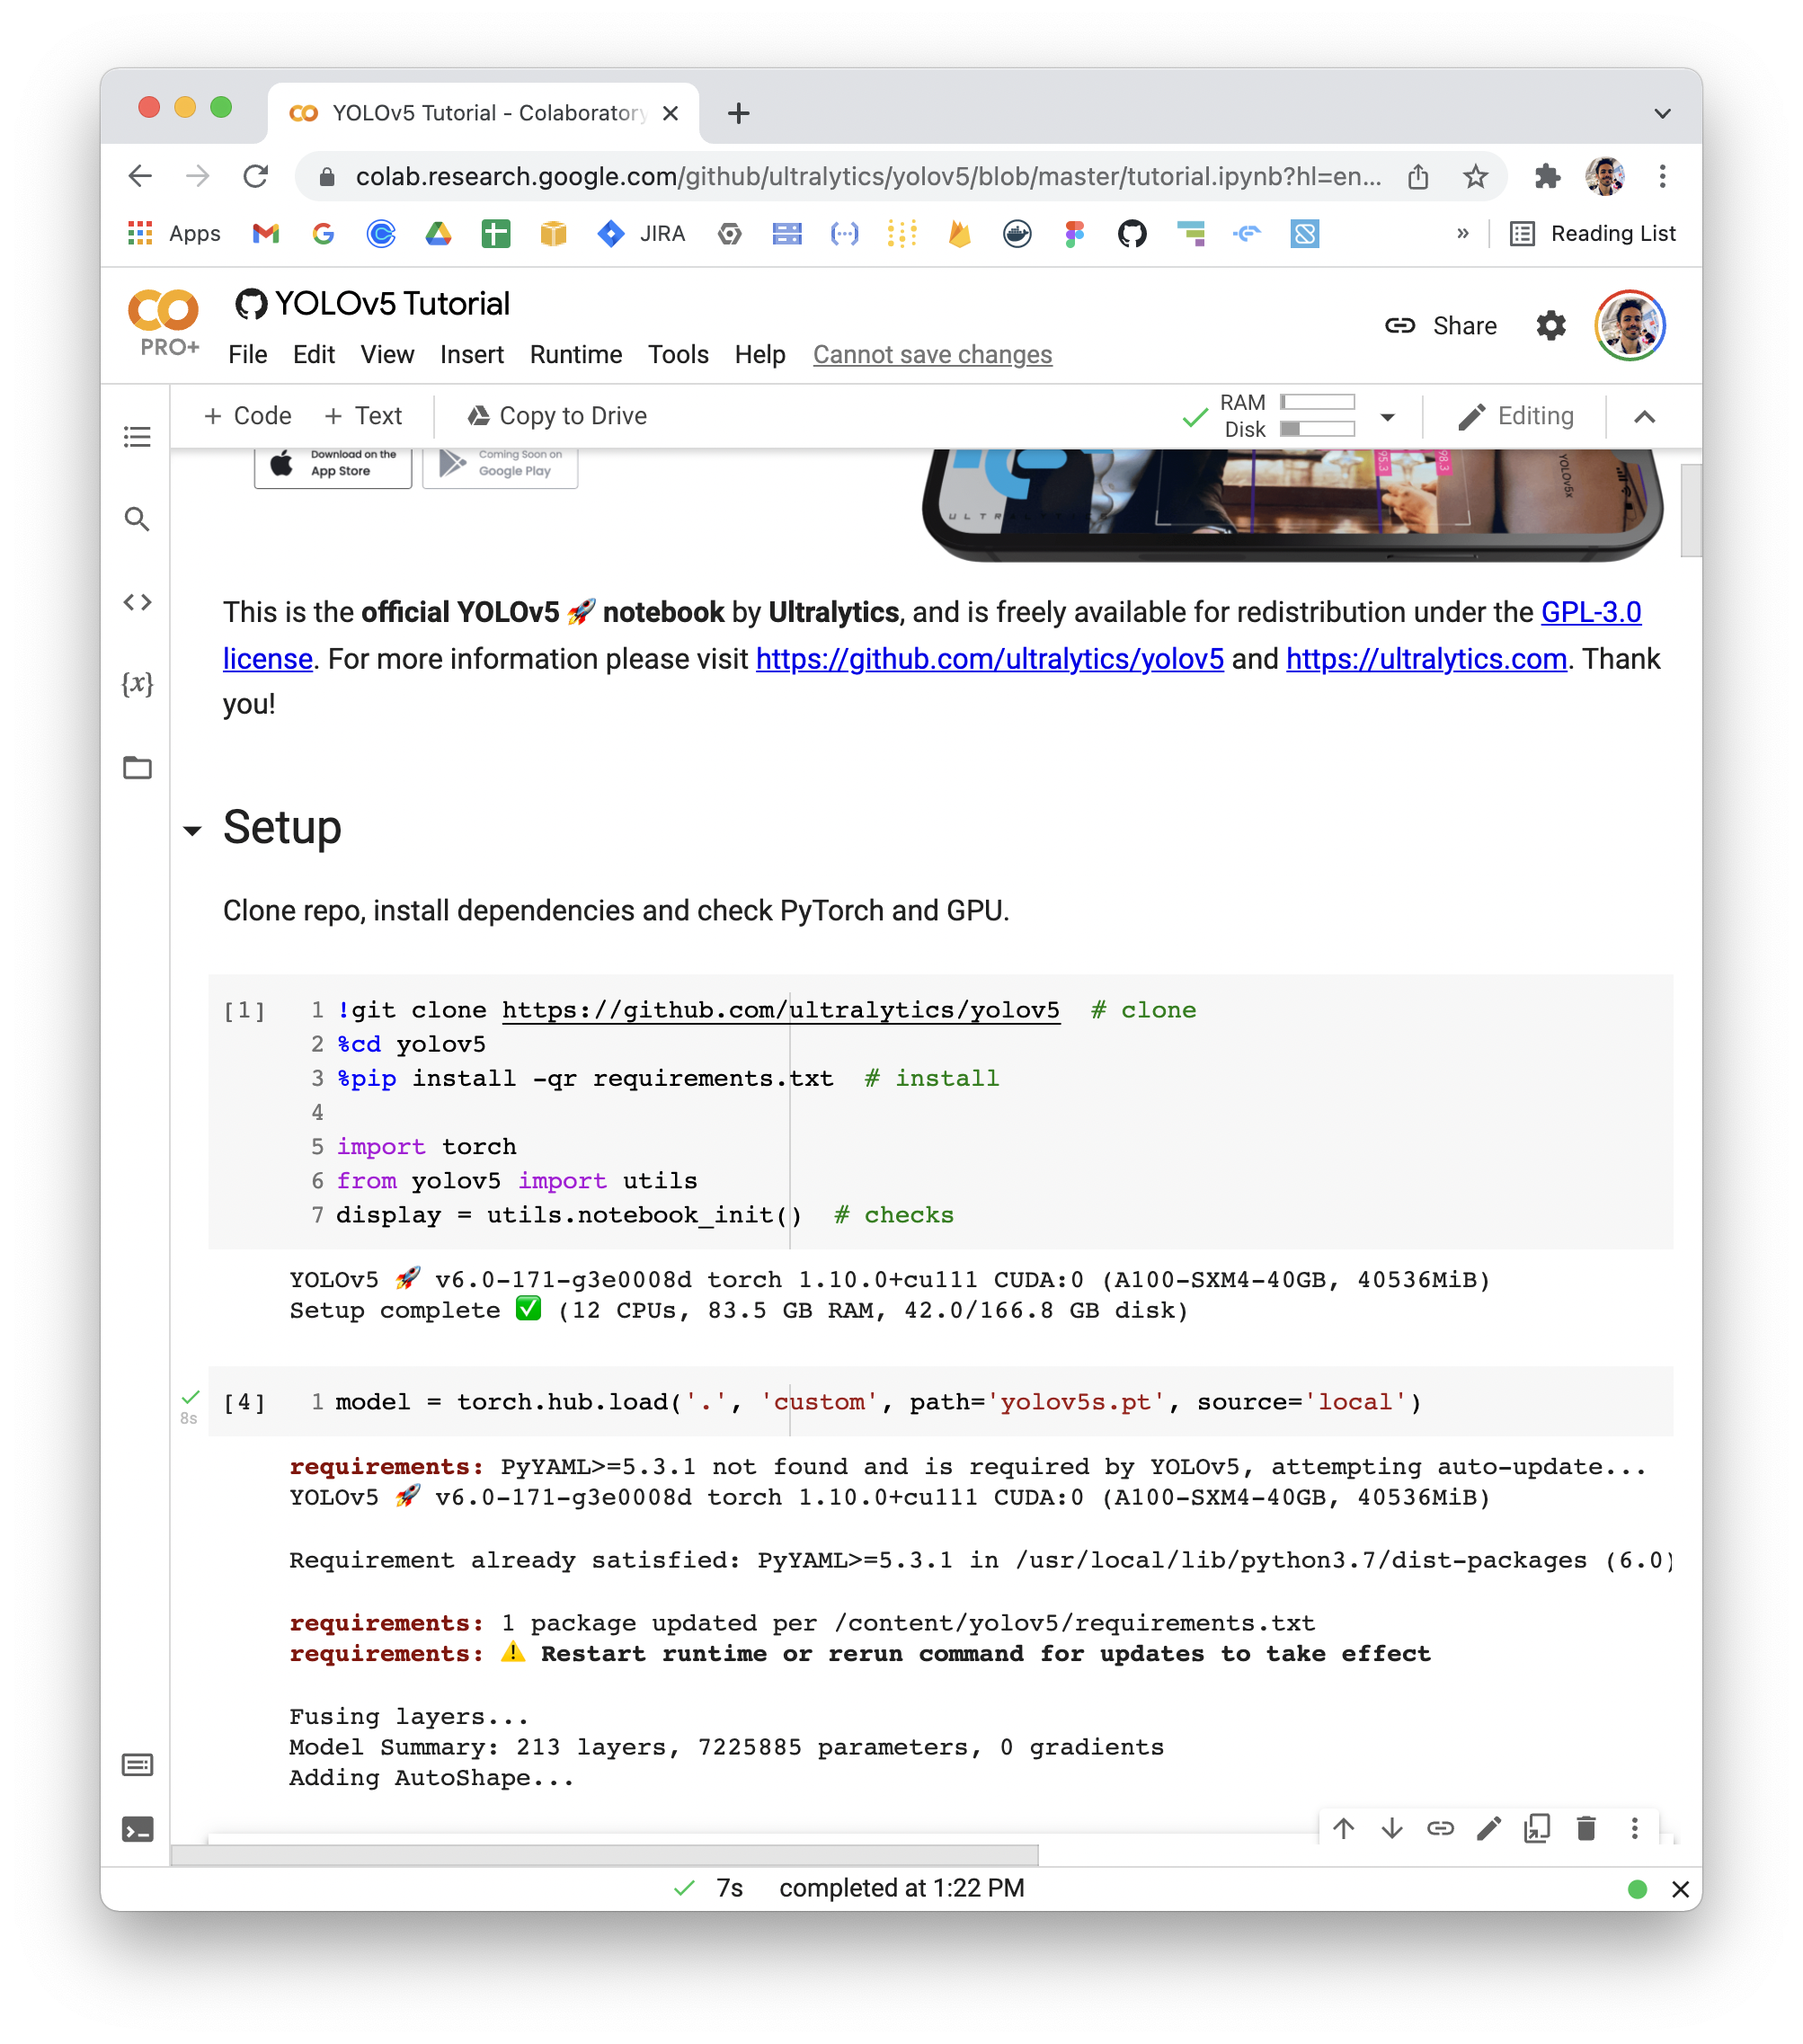Open the RAM Disk runtime dropdown arrow
Image resolution: width=1803 pixels, height=2044 pixels.
pos(1387,416)
